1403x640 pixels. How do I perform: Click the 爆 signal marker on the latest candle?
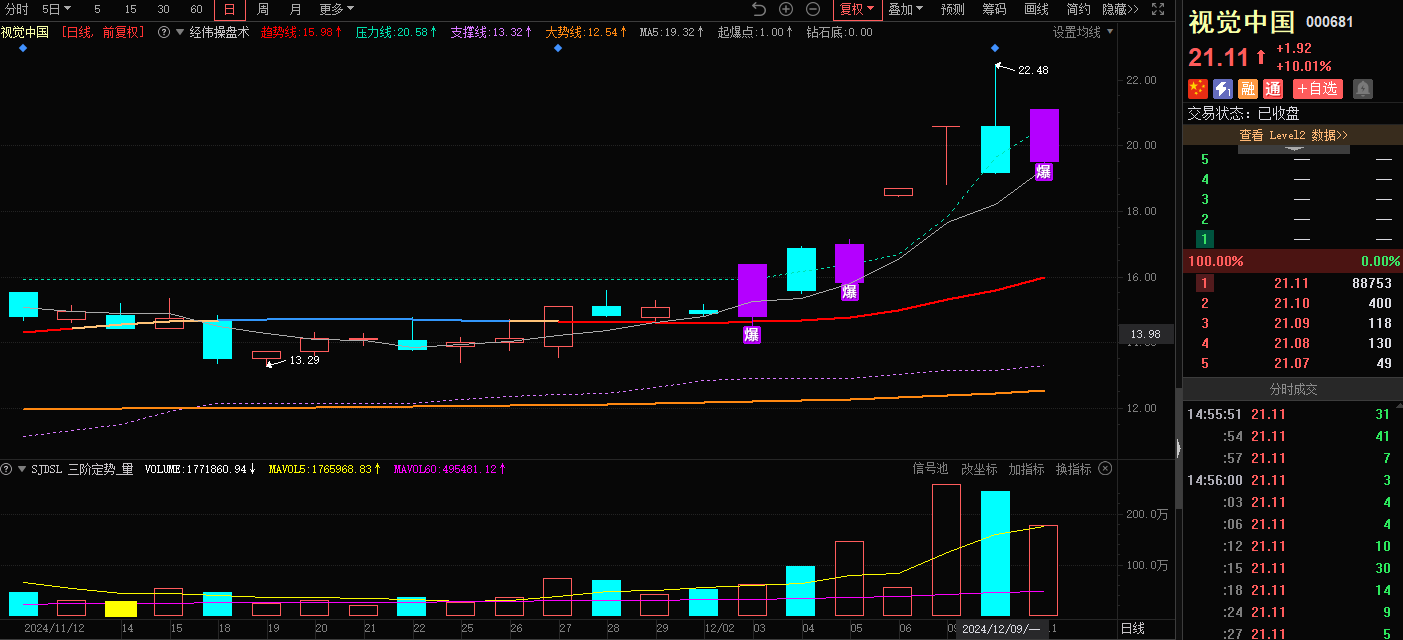(x=1043, y=171)
